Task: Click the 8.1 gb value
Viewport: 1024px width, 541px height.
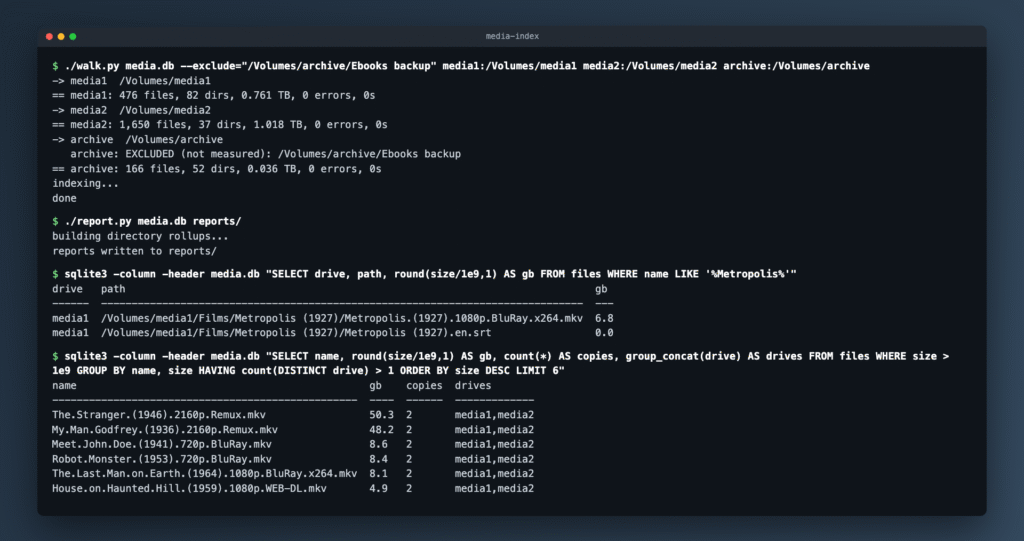Action: click(x=378, y=474)
